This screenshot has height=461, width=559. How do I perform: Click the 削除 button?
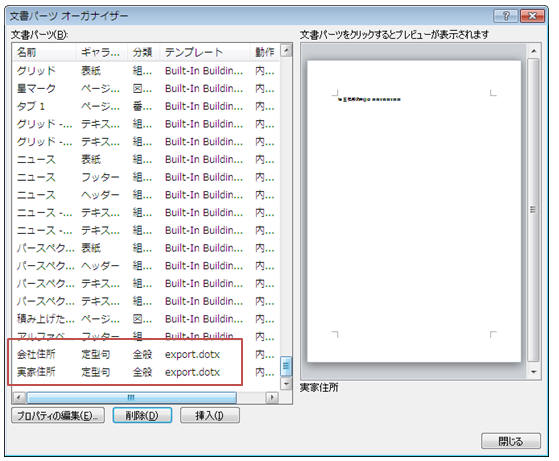(x=142, y=416)
